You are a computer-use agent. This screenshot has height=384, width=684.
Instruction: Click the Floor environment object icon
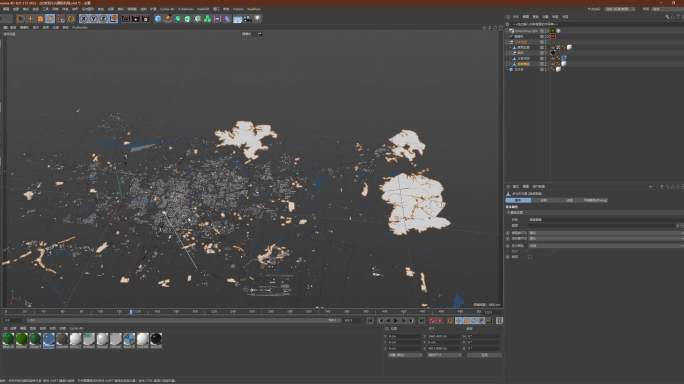coord(238,19)
